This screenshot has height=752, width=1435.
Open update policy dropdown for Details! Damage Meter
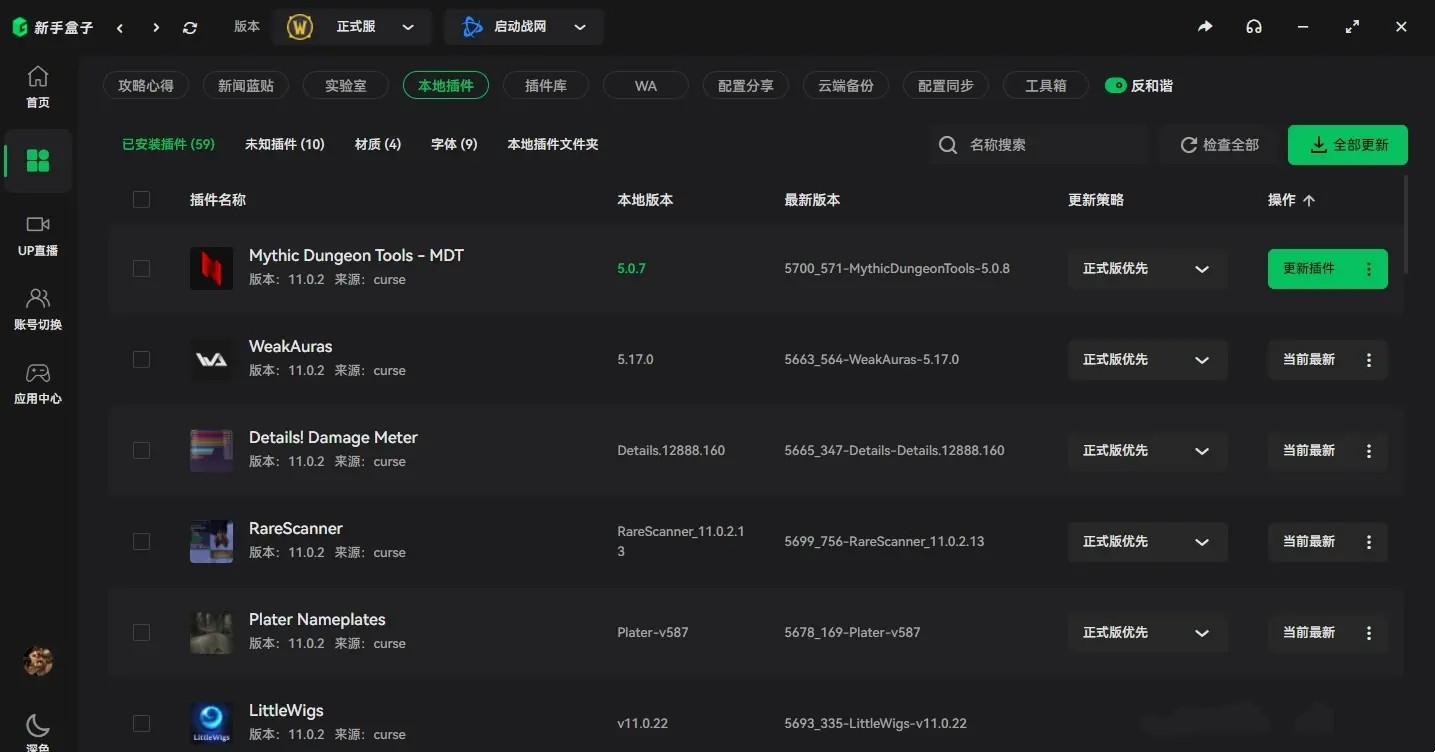(1147, 451)
